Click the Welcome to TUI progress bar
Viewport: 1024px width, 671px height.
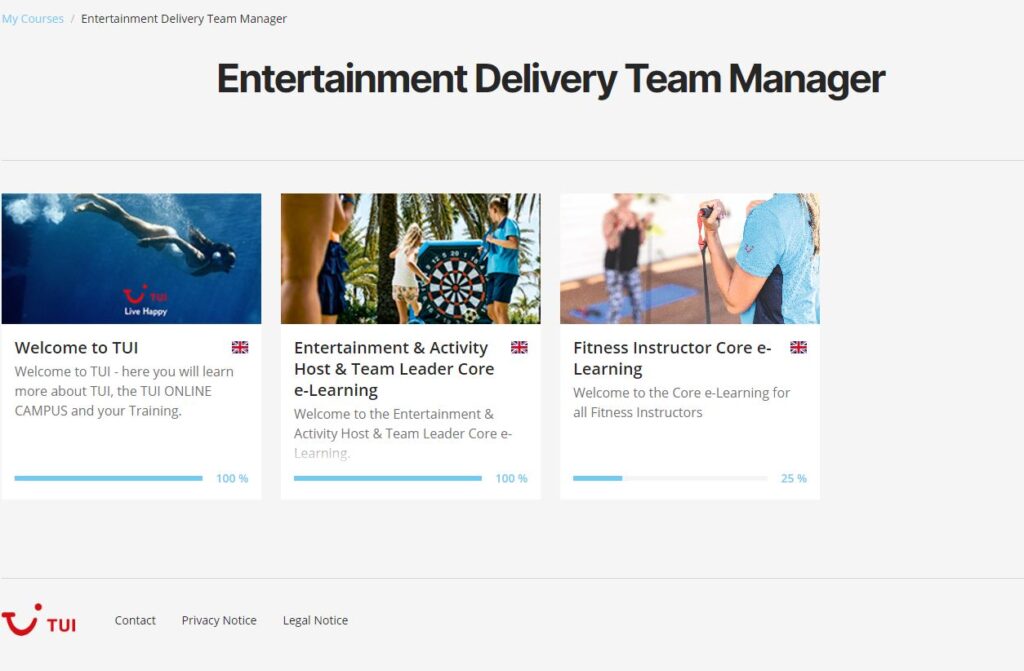click(x=108, y=478)
